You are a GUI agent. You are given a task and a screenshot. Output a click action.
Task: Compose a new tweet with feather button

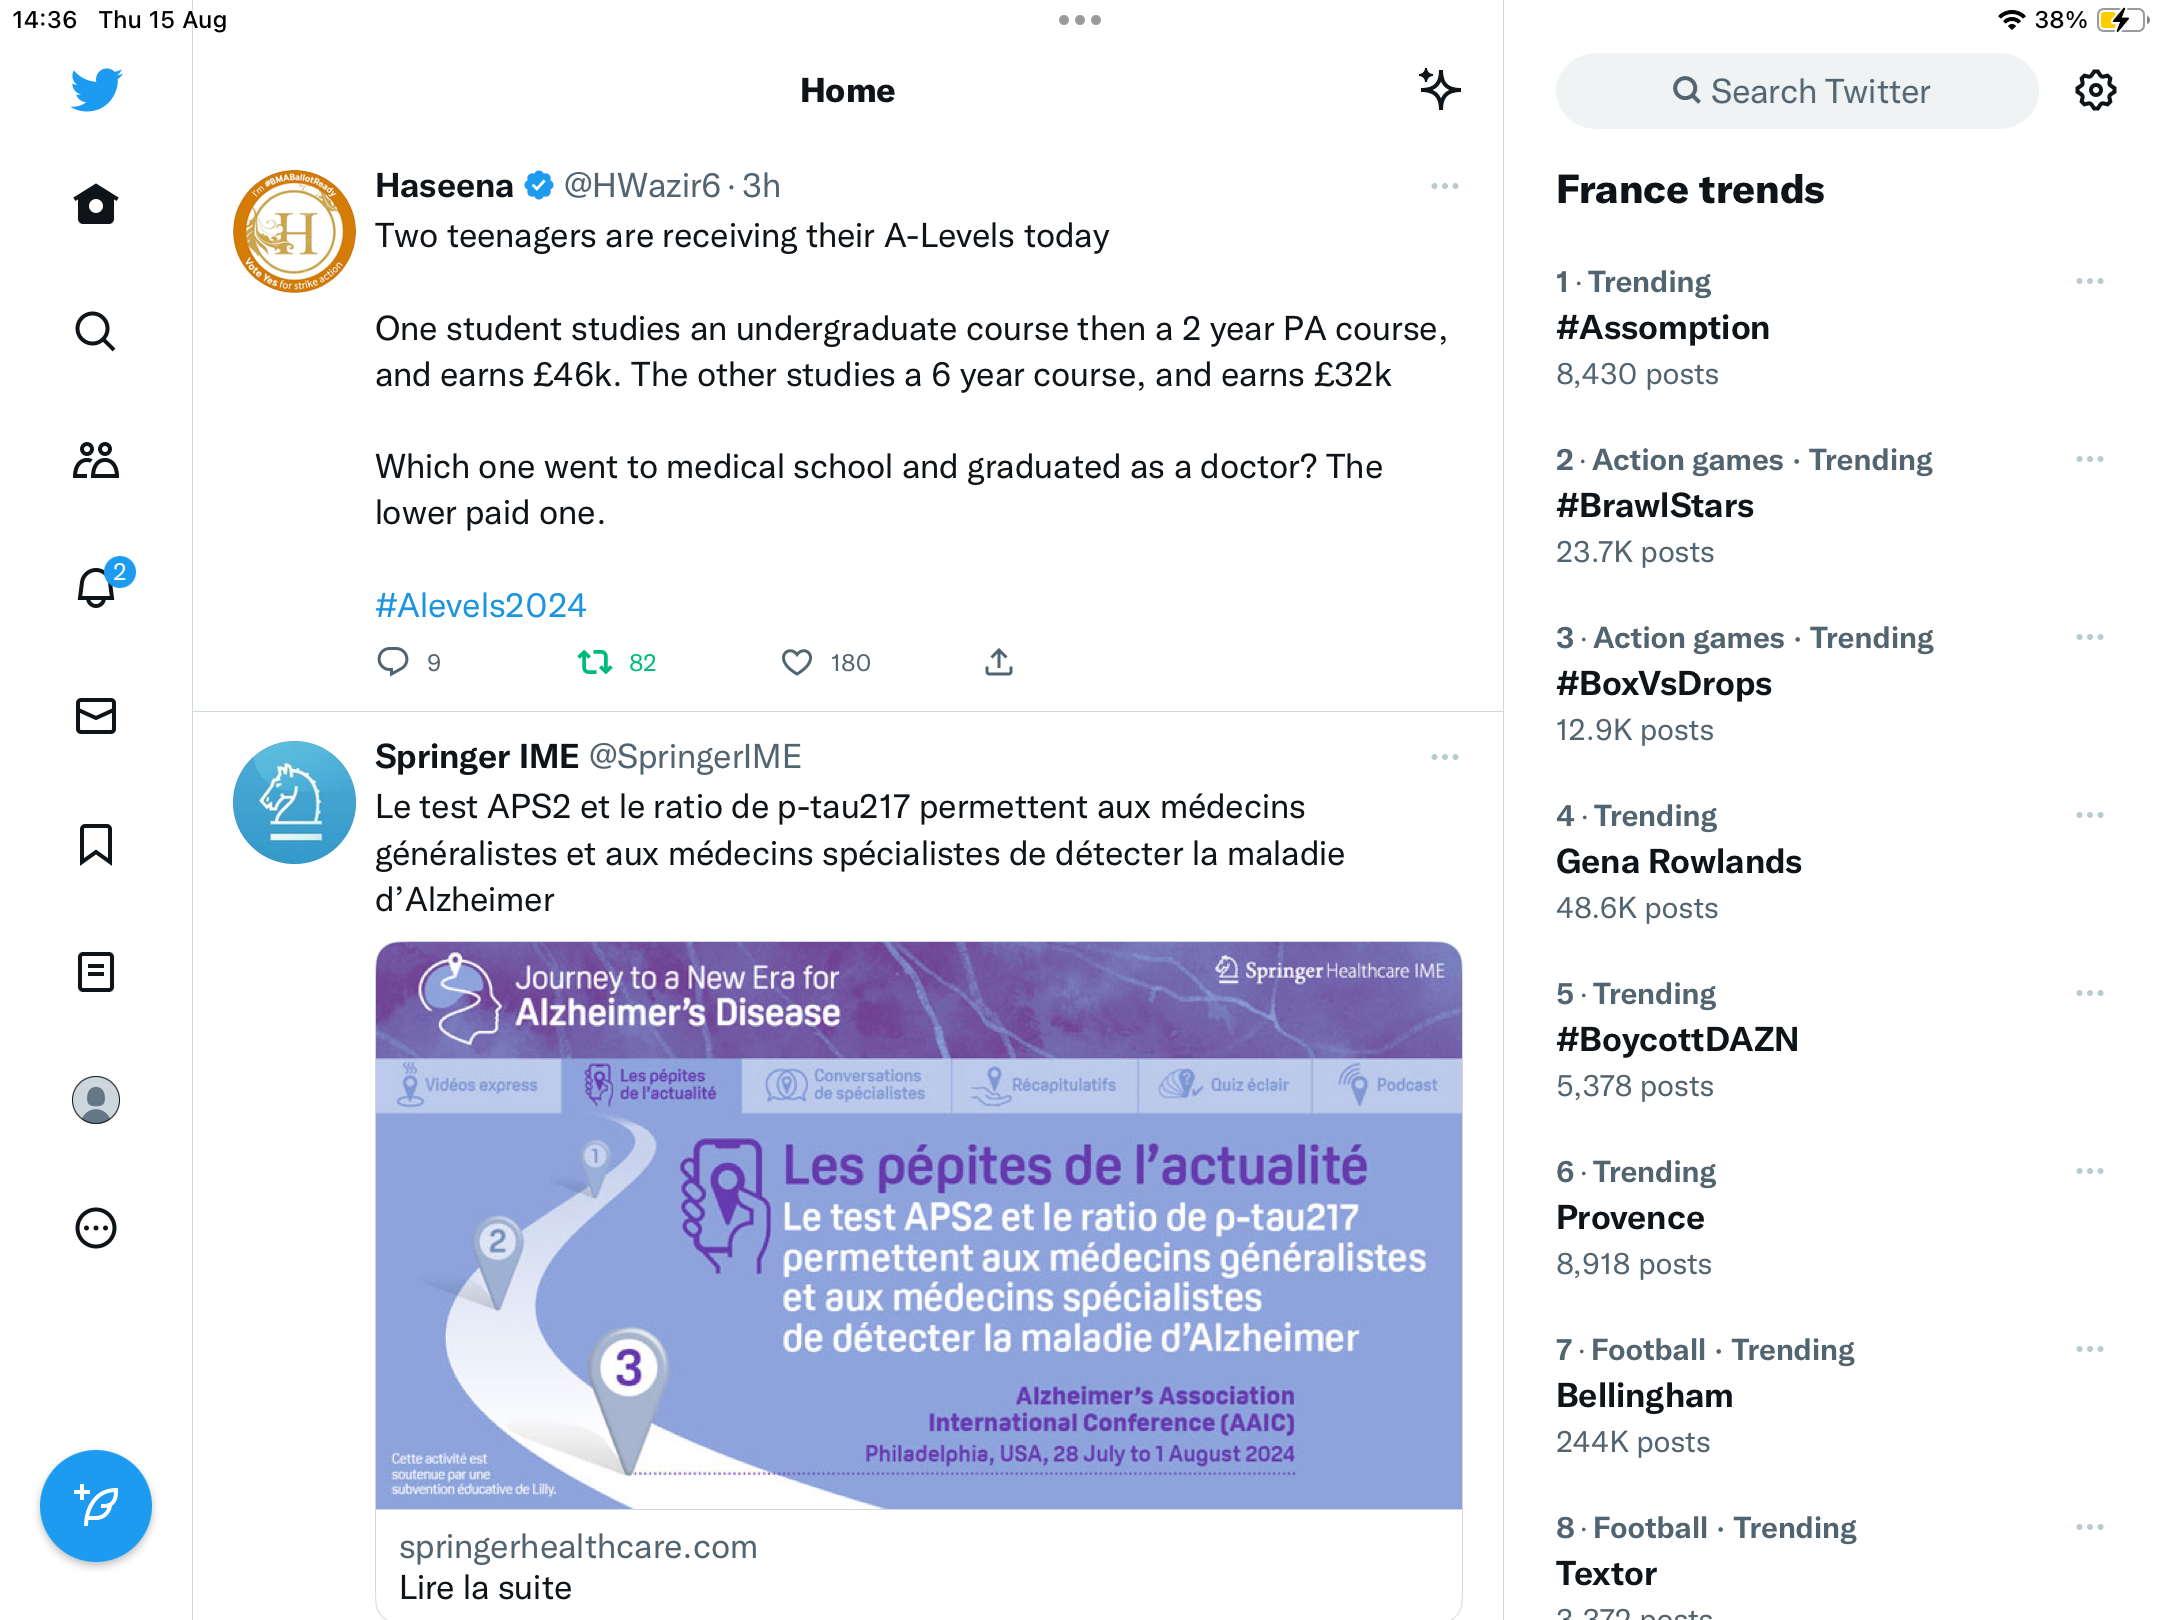(x=96, y=1506)
